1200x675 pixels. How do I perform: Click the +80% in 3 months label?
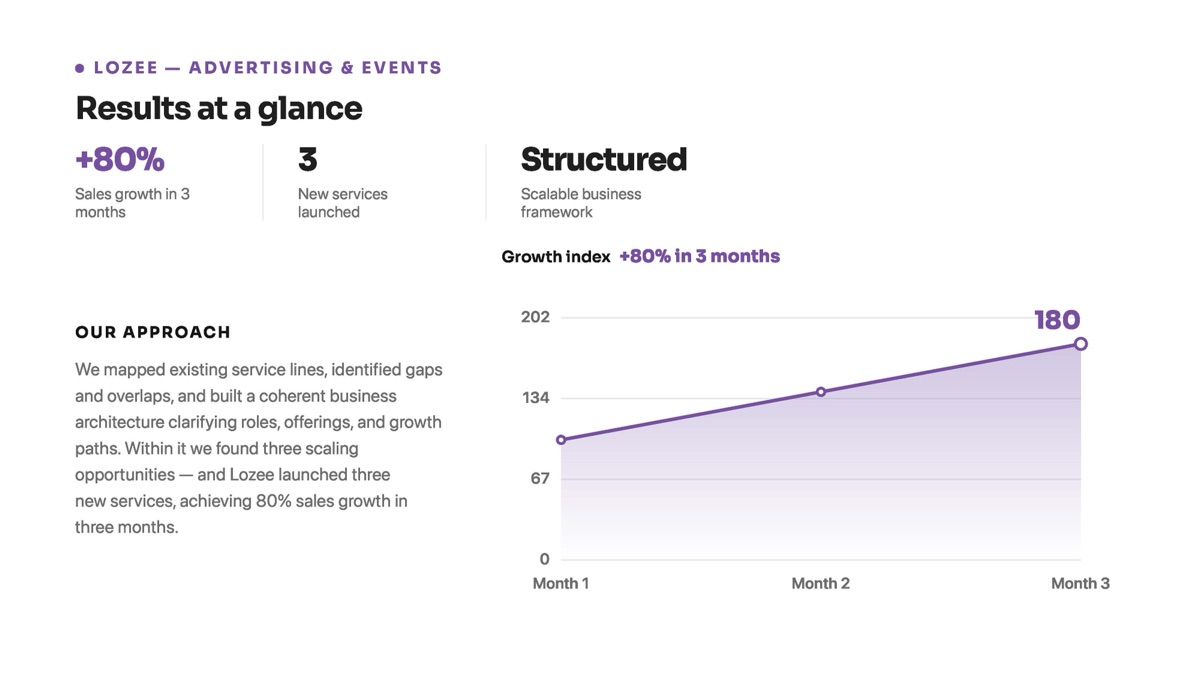click(x=699, y=256)
